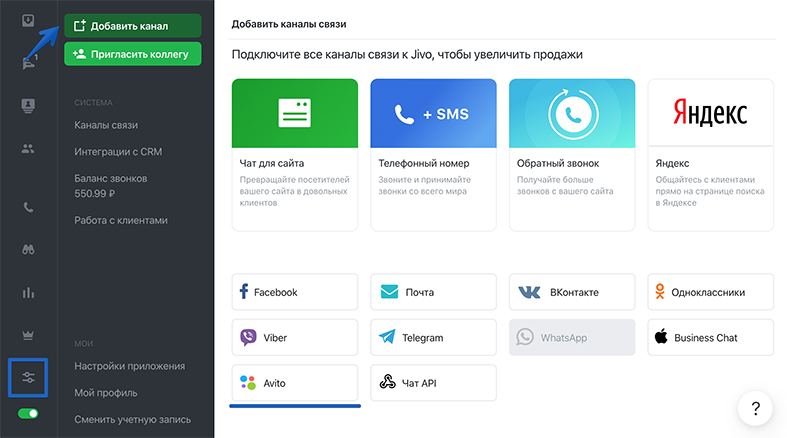787x438 pixels.
Task: Click the Добавить канал button
Action: click(133, 26)
